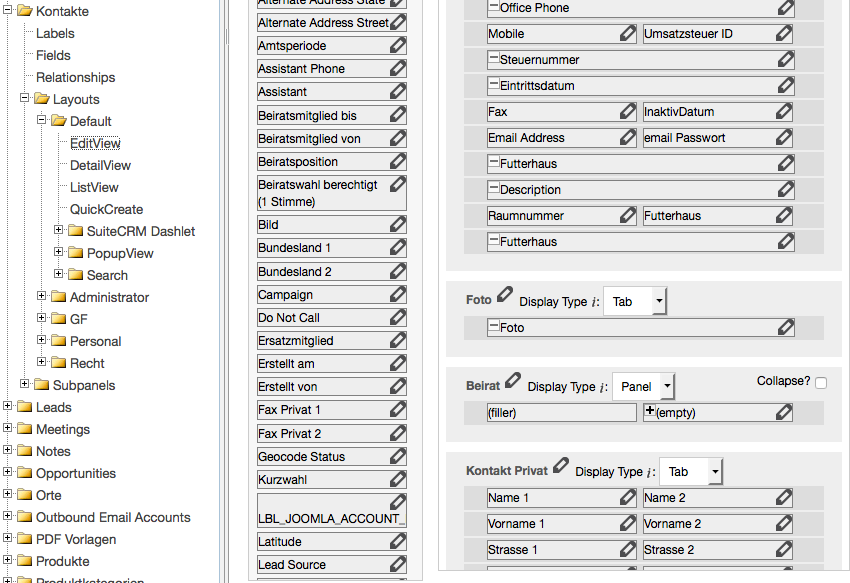Viewport: 850px width, 583px height.
Task: Open the EditView layout
Action: click(95, 143)
